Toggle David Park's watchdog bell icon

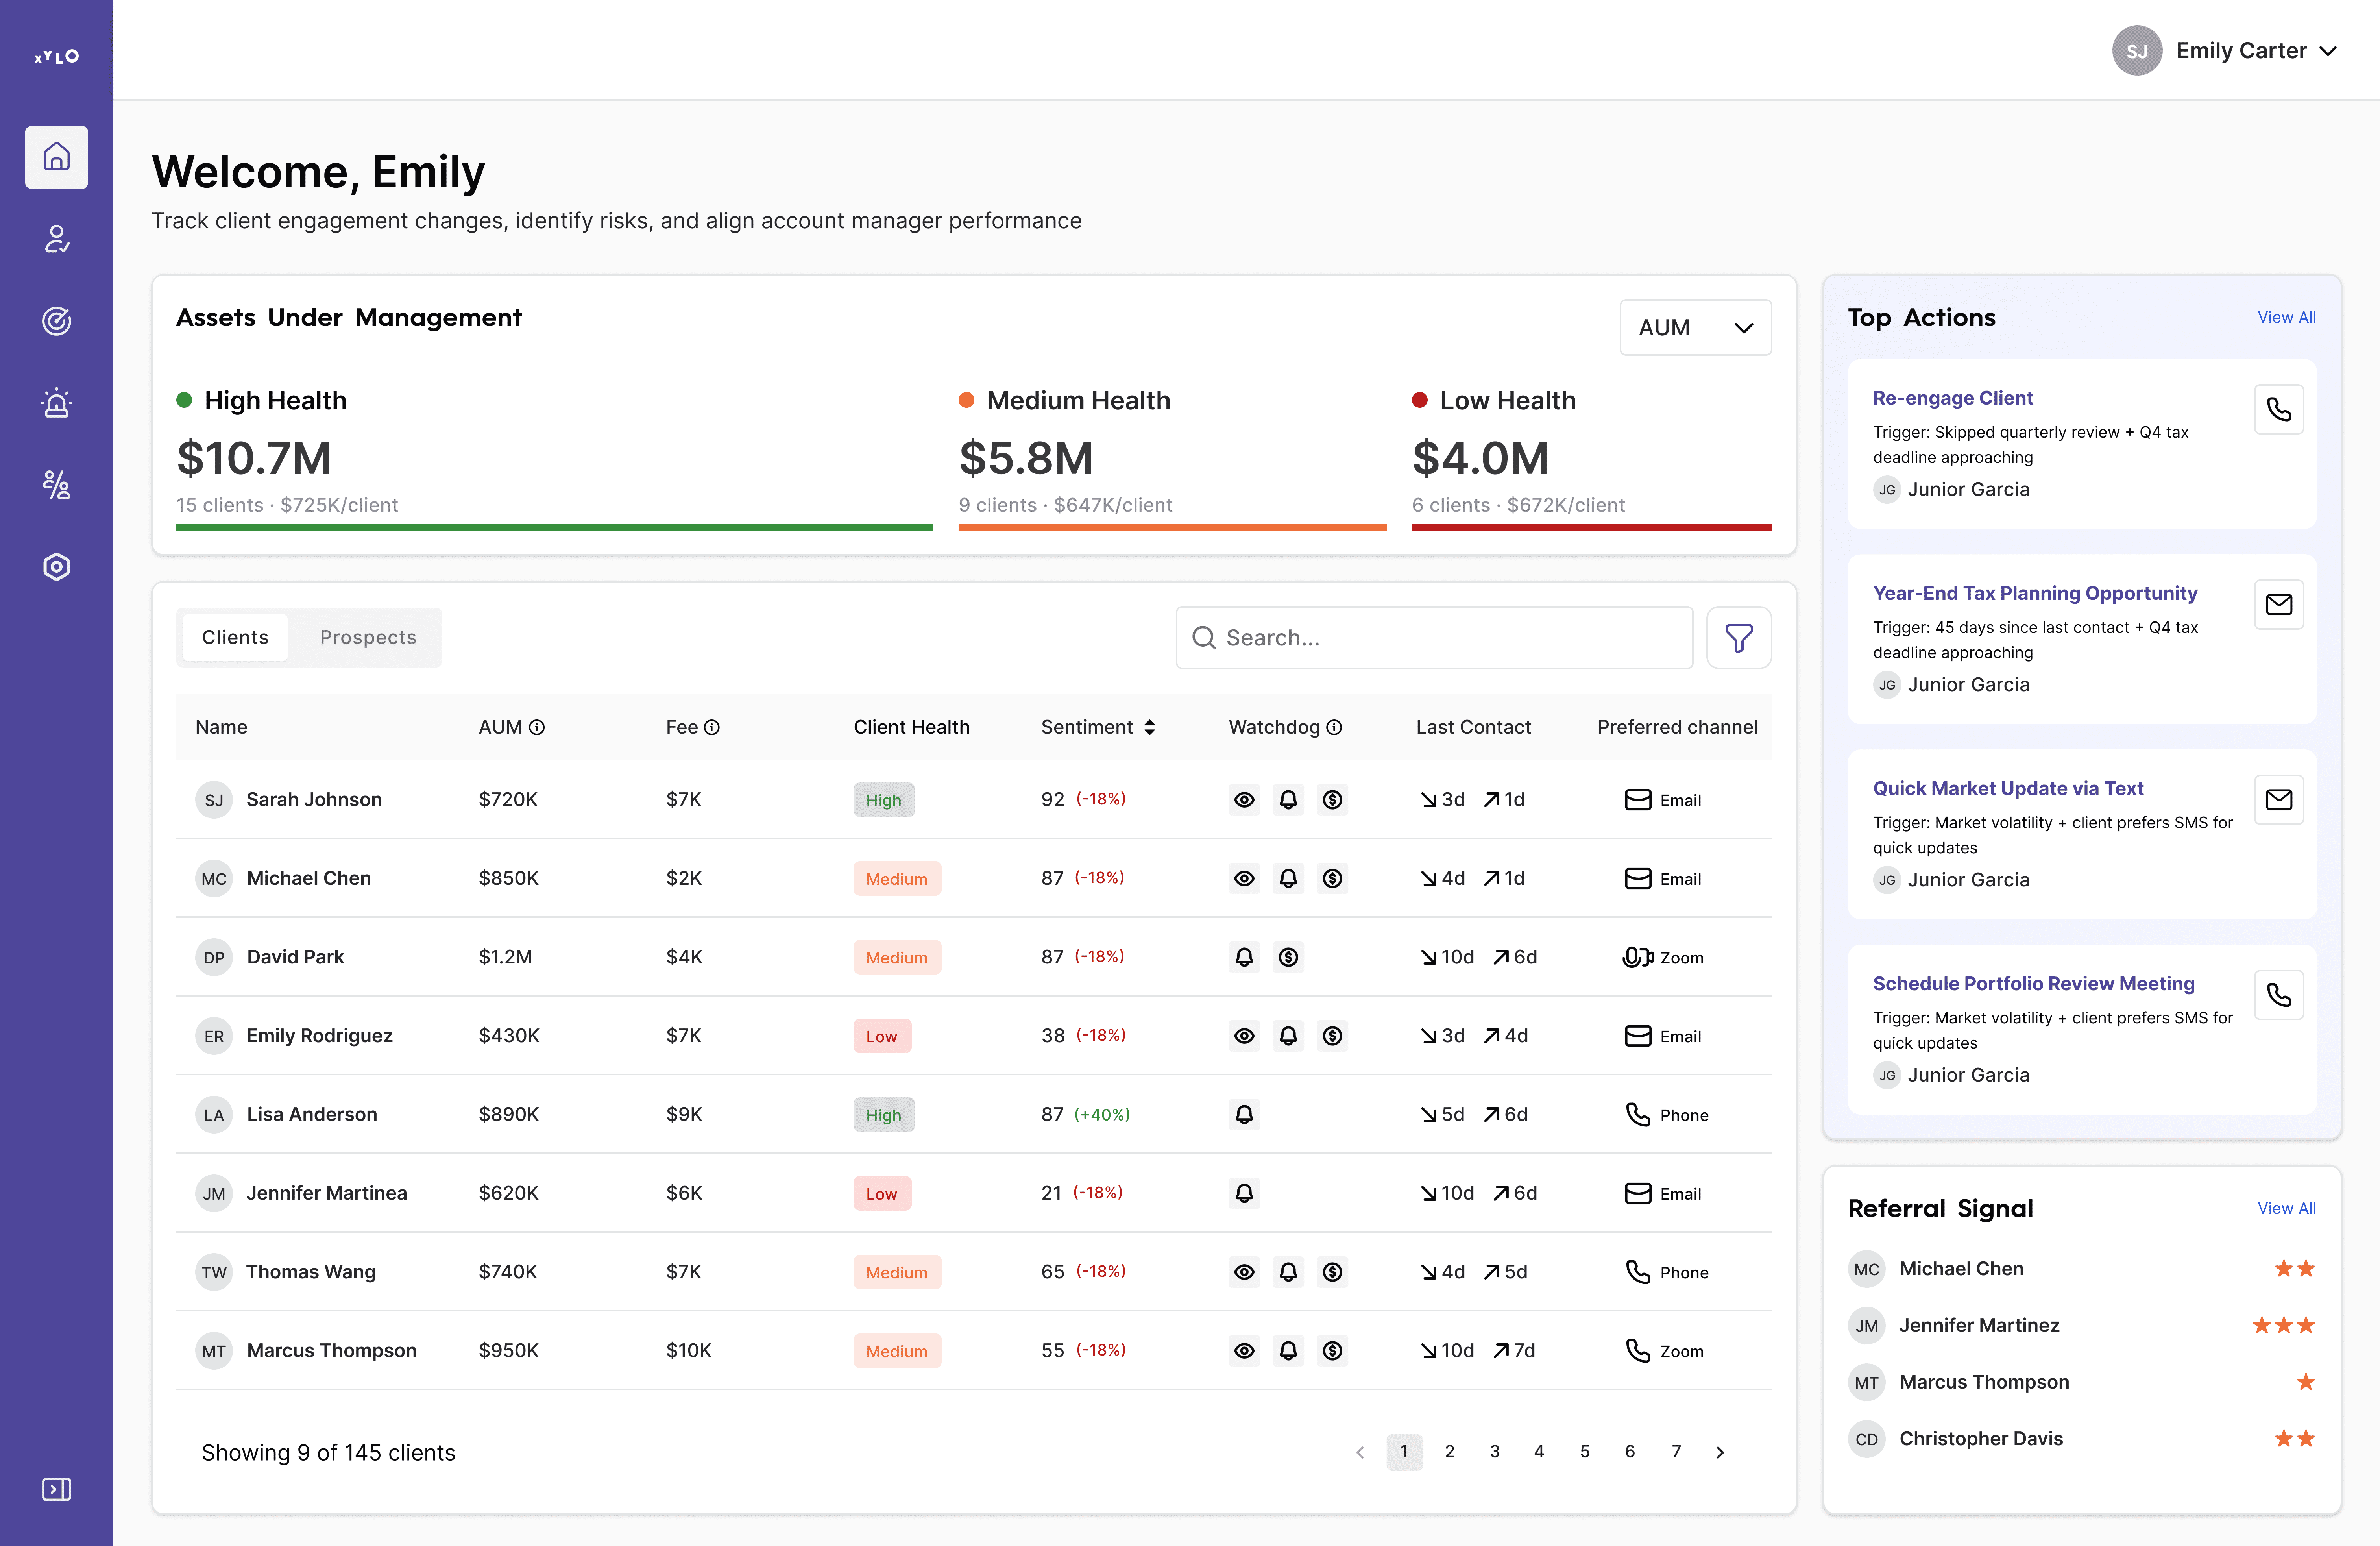1243,957
